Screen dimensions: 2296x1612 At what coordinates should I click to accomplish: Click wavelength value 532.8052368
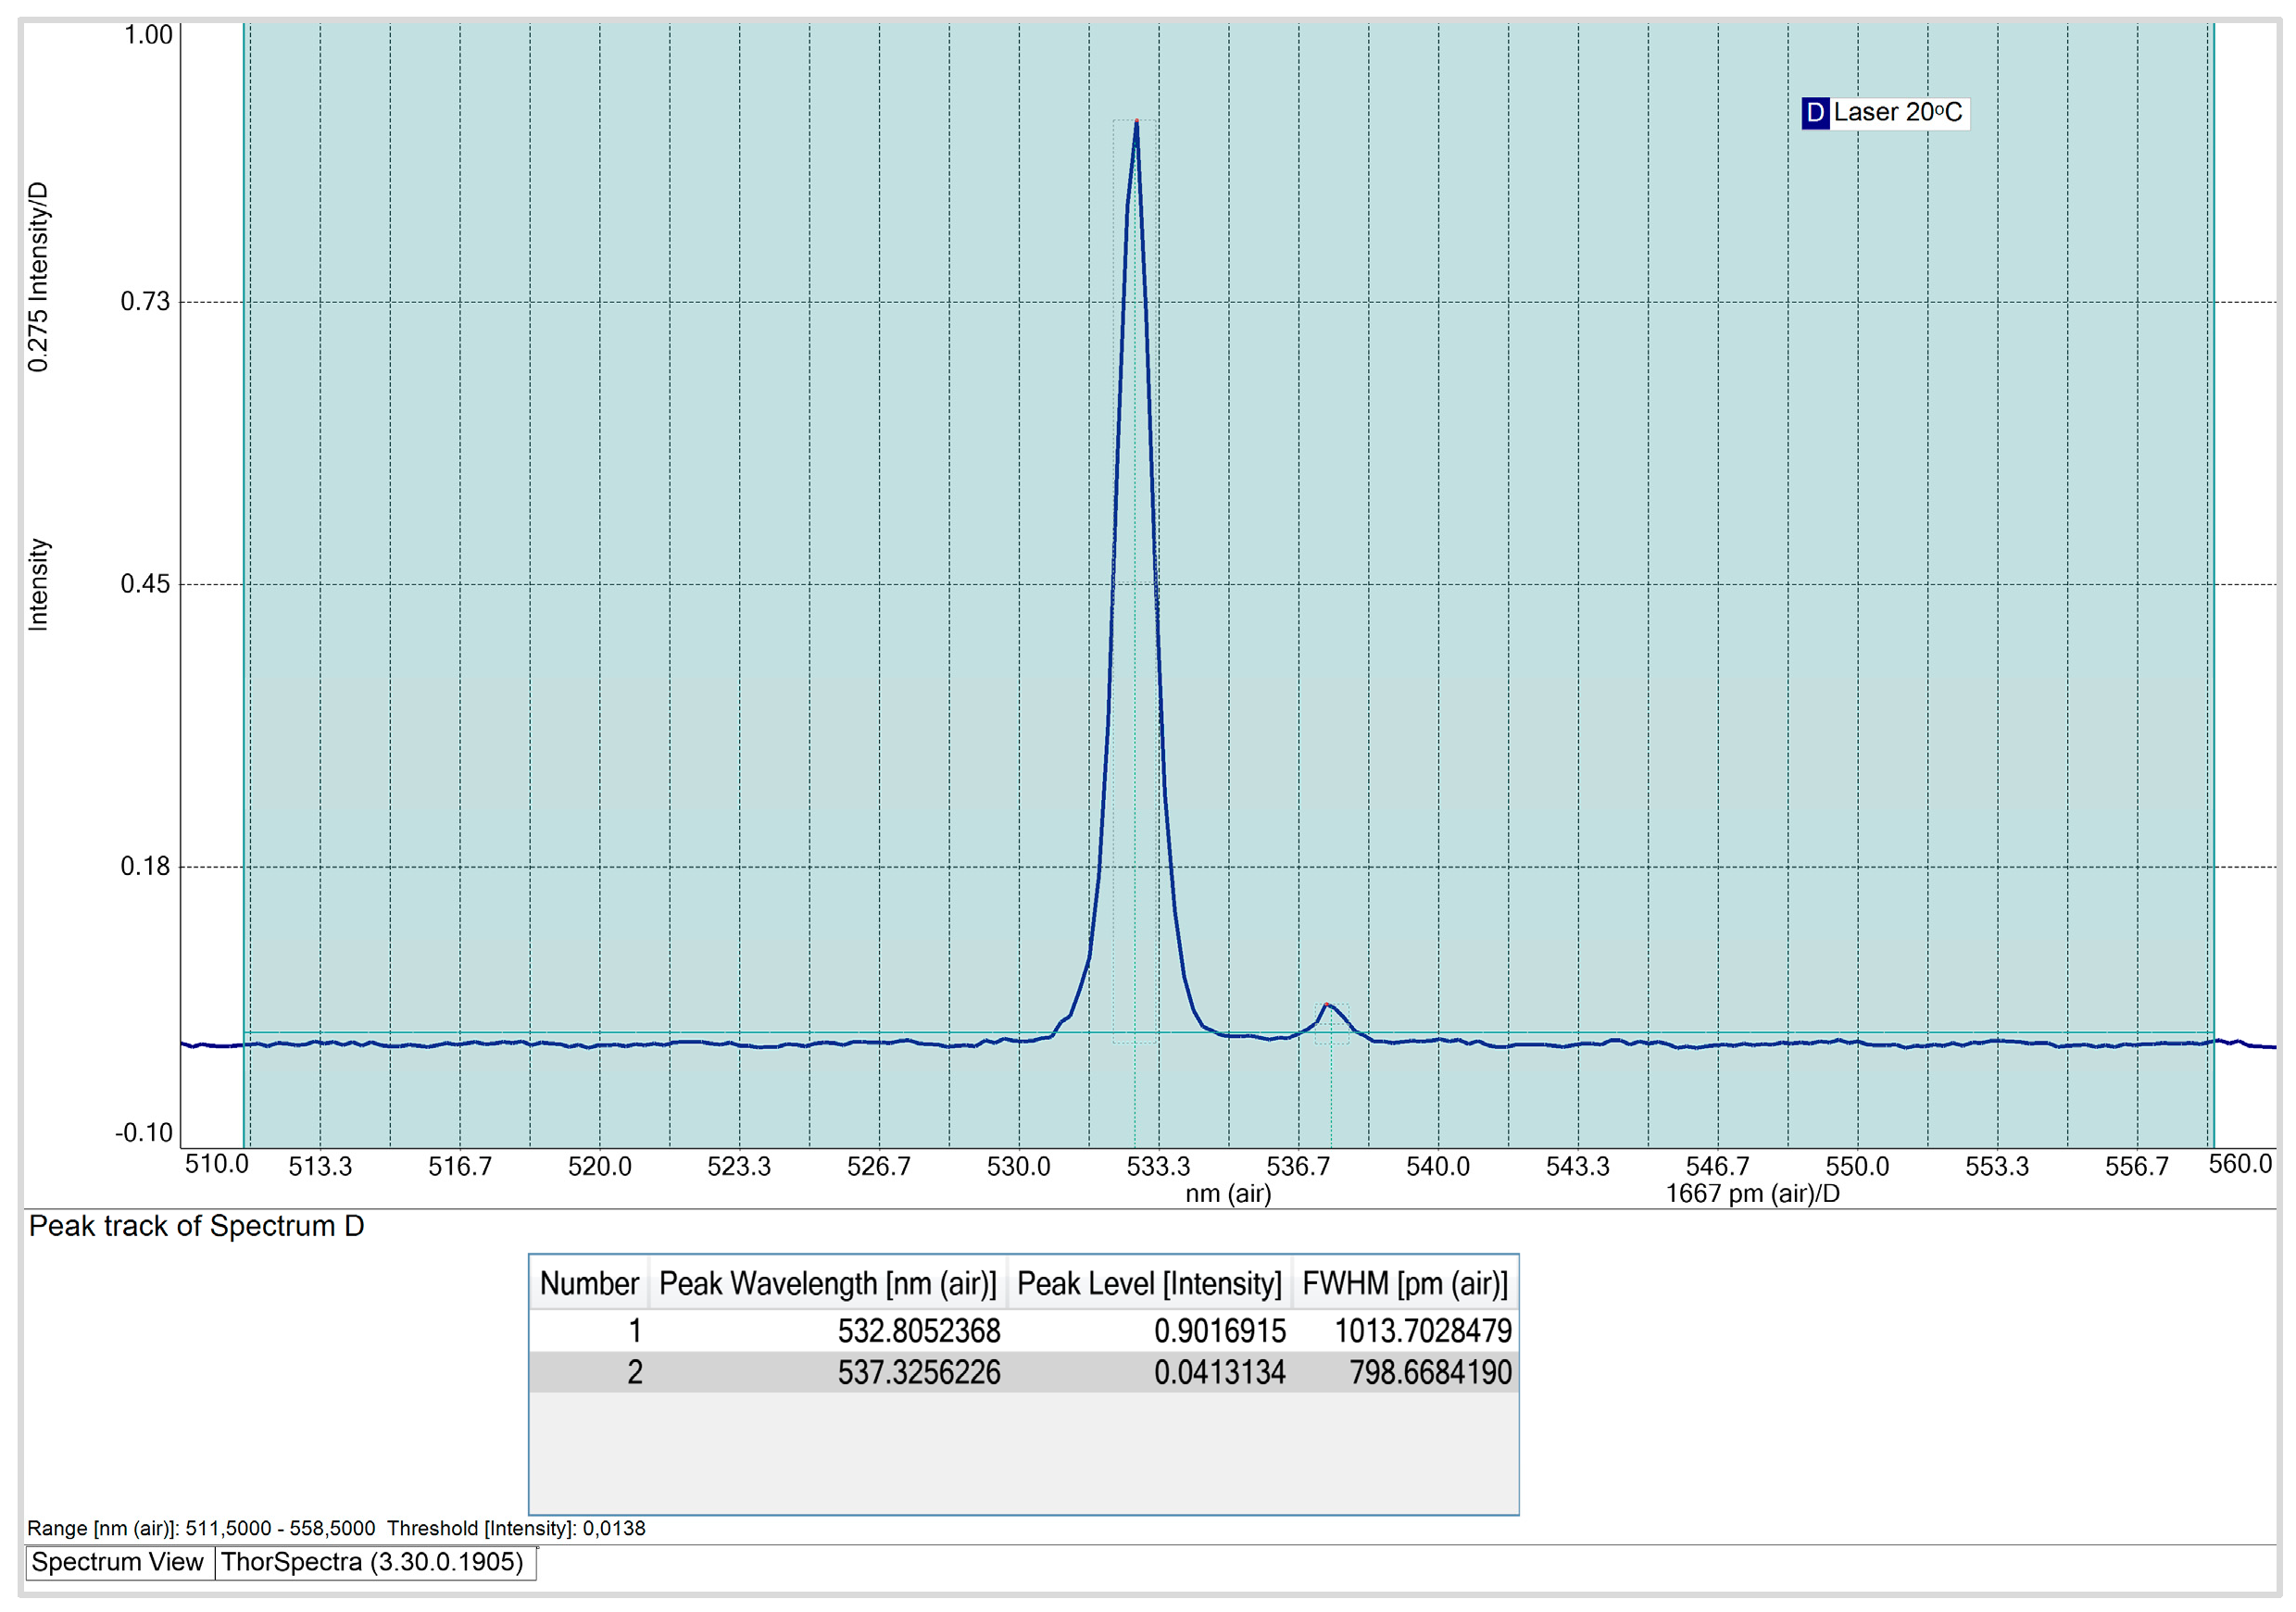[918, 1331]
